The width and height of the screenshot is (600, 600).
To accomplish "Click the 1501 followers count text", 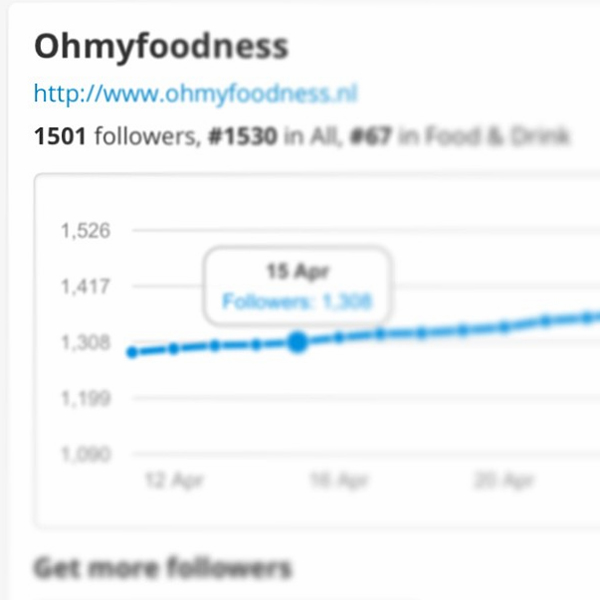I will 115,137.
